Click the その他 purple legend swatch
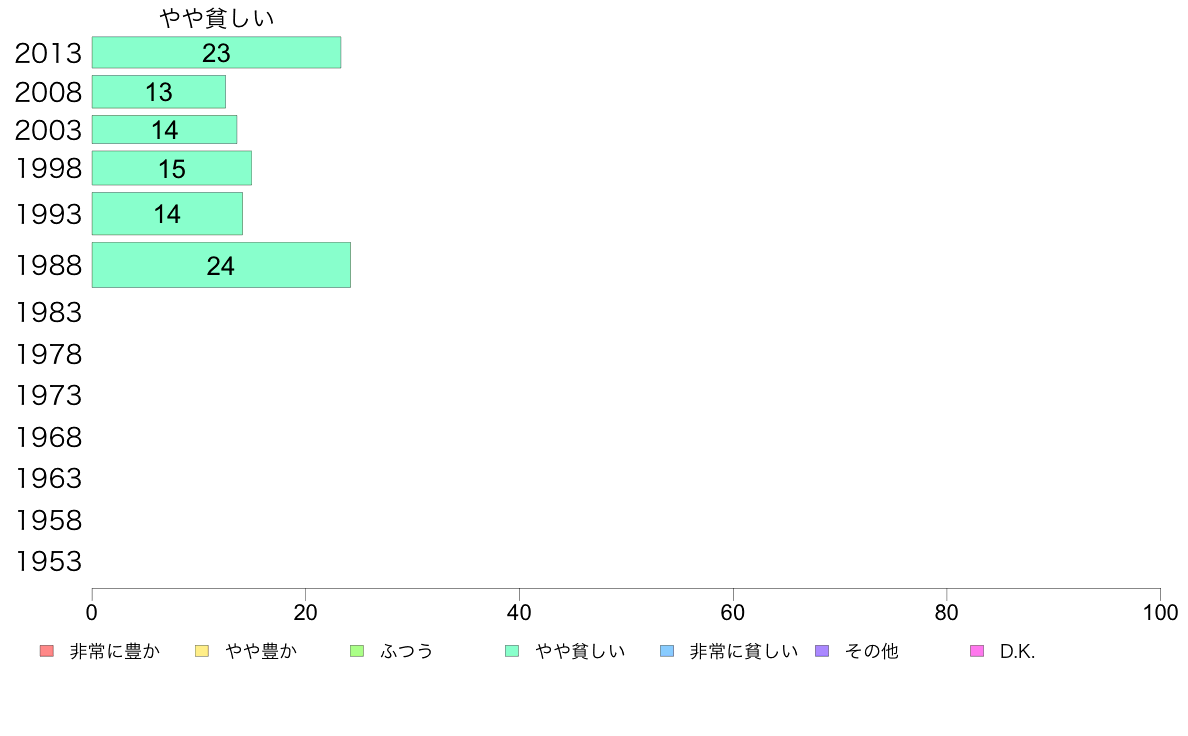 click(x=822, y=651)
